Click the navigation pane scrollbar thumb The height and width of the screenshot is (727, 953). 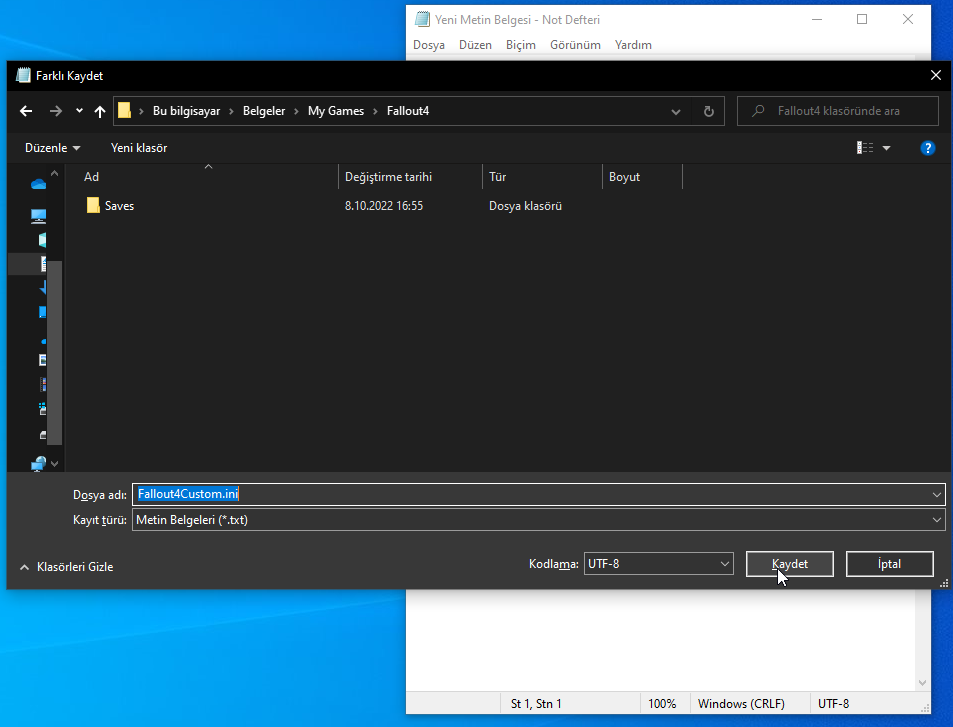point(54,353)
